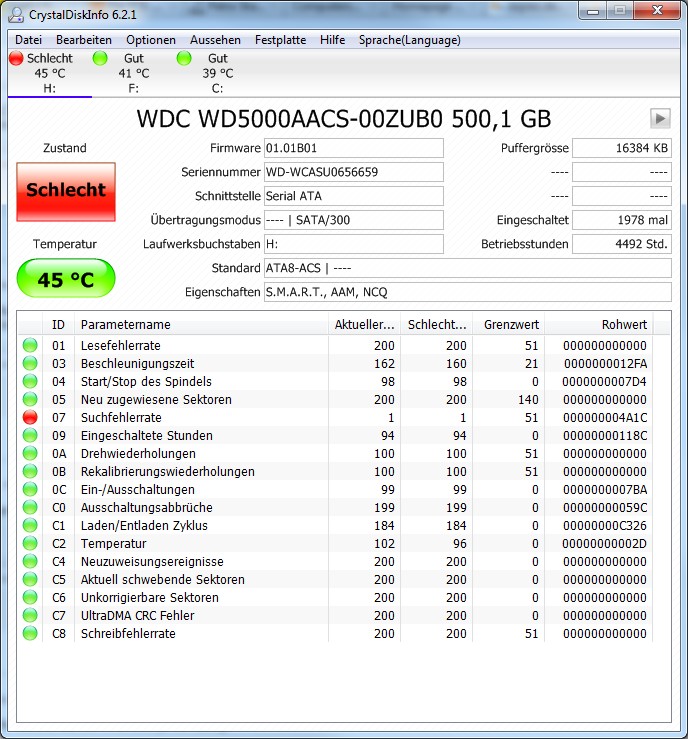Click the Aktueller... column header
Screen dimensions: 688x739
[364, 325]
